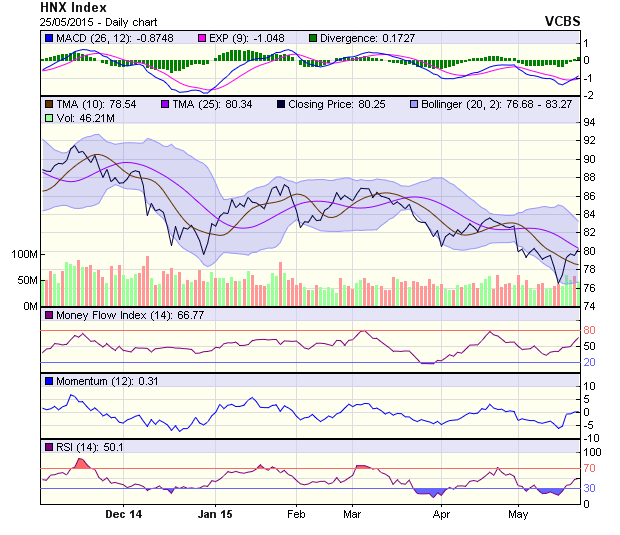
Task: Select the Dec 14 label on time axis
Action: click(x=124, y=514)
